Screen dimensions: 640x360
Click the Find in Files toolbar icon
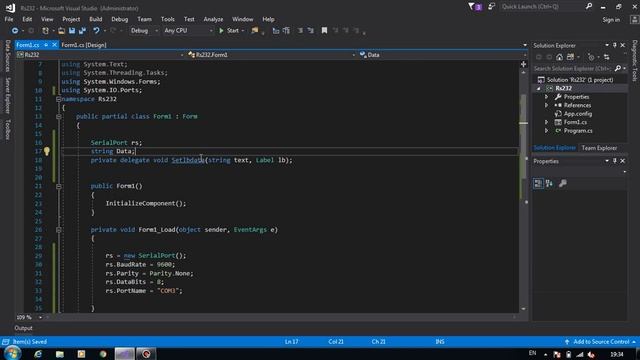(x=255, y=31)
